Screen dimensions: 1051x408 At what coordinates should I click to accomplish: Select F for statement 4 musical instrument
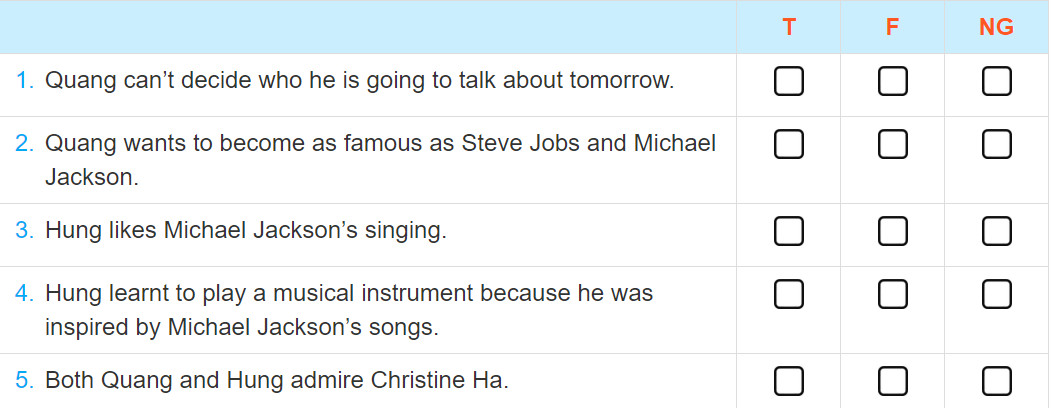click(892, 294)
